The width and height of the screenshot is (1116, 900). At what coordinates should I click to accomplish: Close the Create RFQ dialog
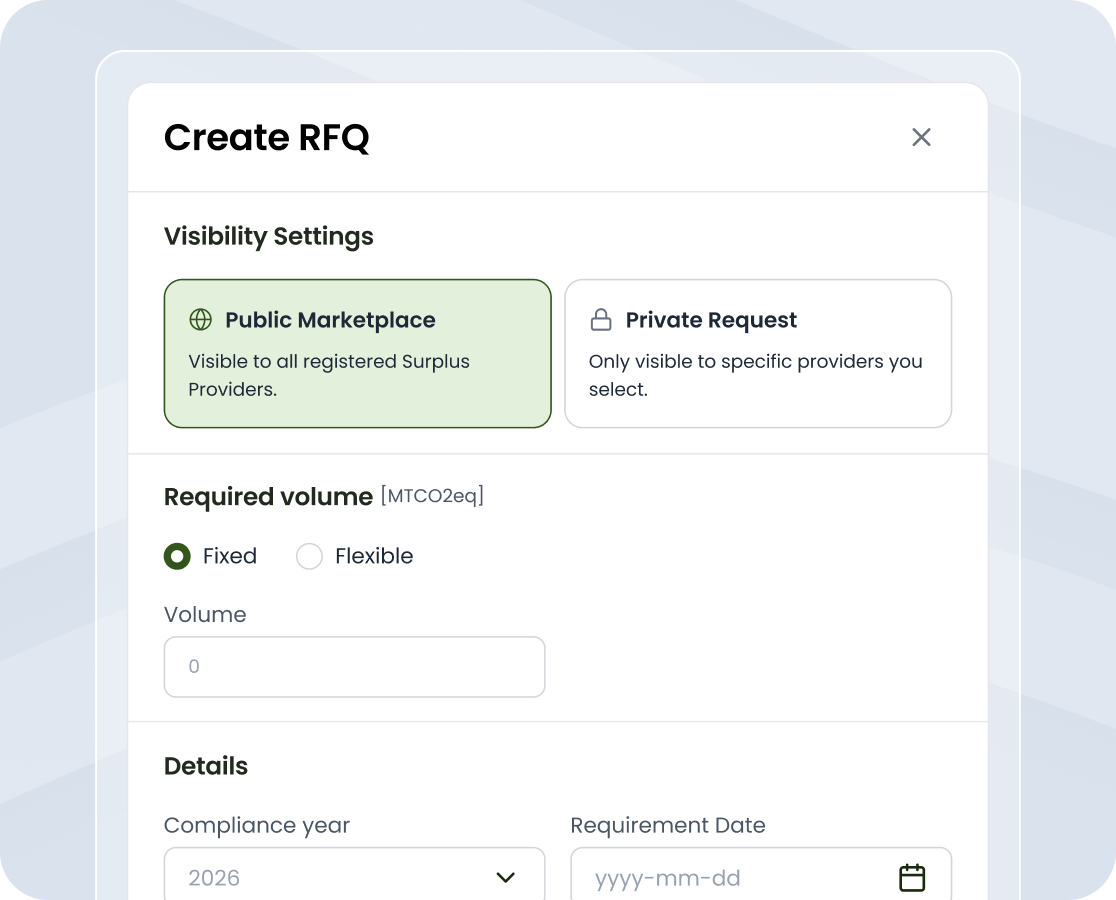tap(921, 137)
